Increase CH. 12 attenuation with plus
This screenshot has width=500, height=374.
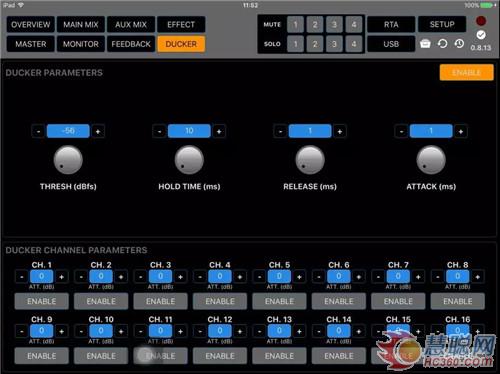240,331
